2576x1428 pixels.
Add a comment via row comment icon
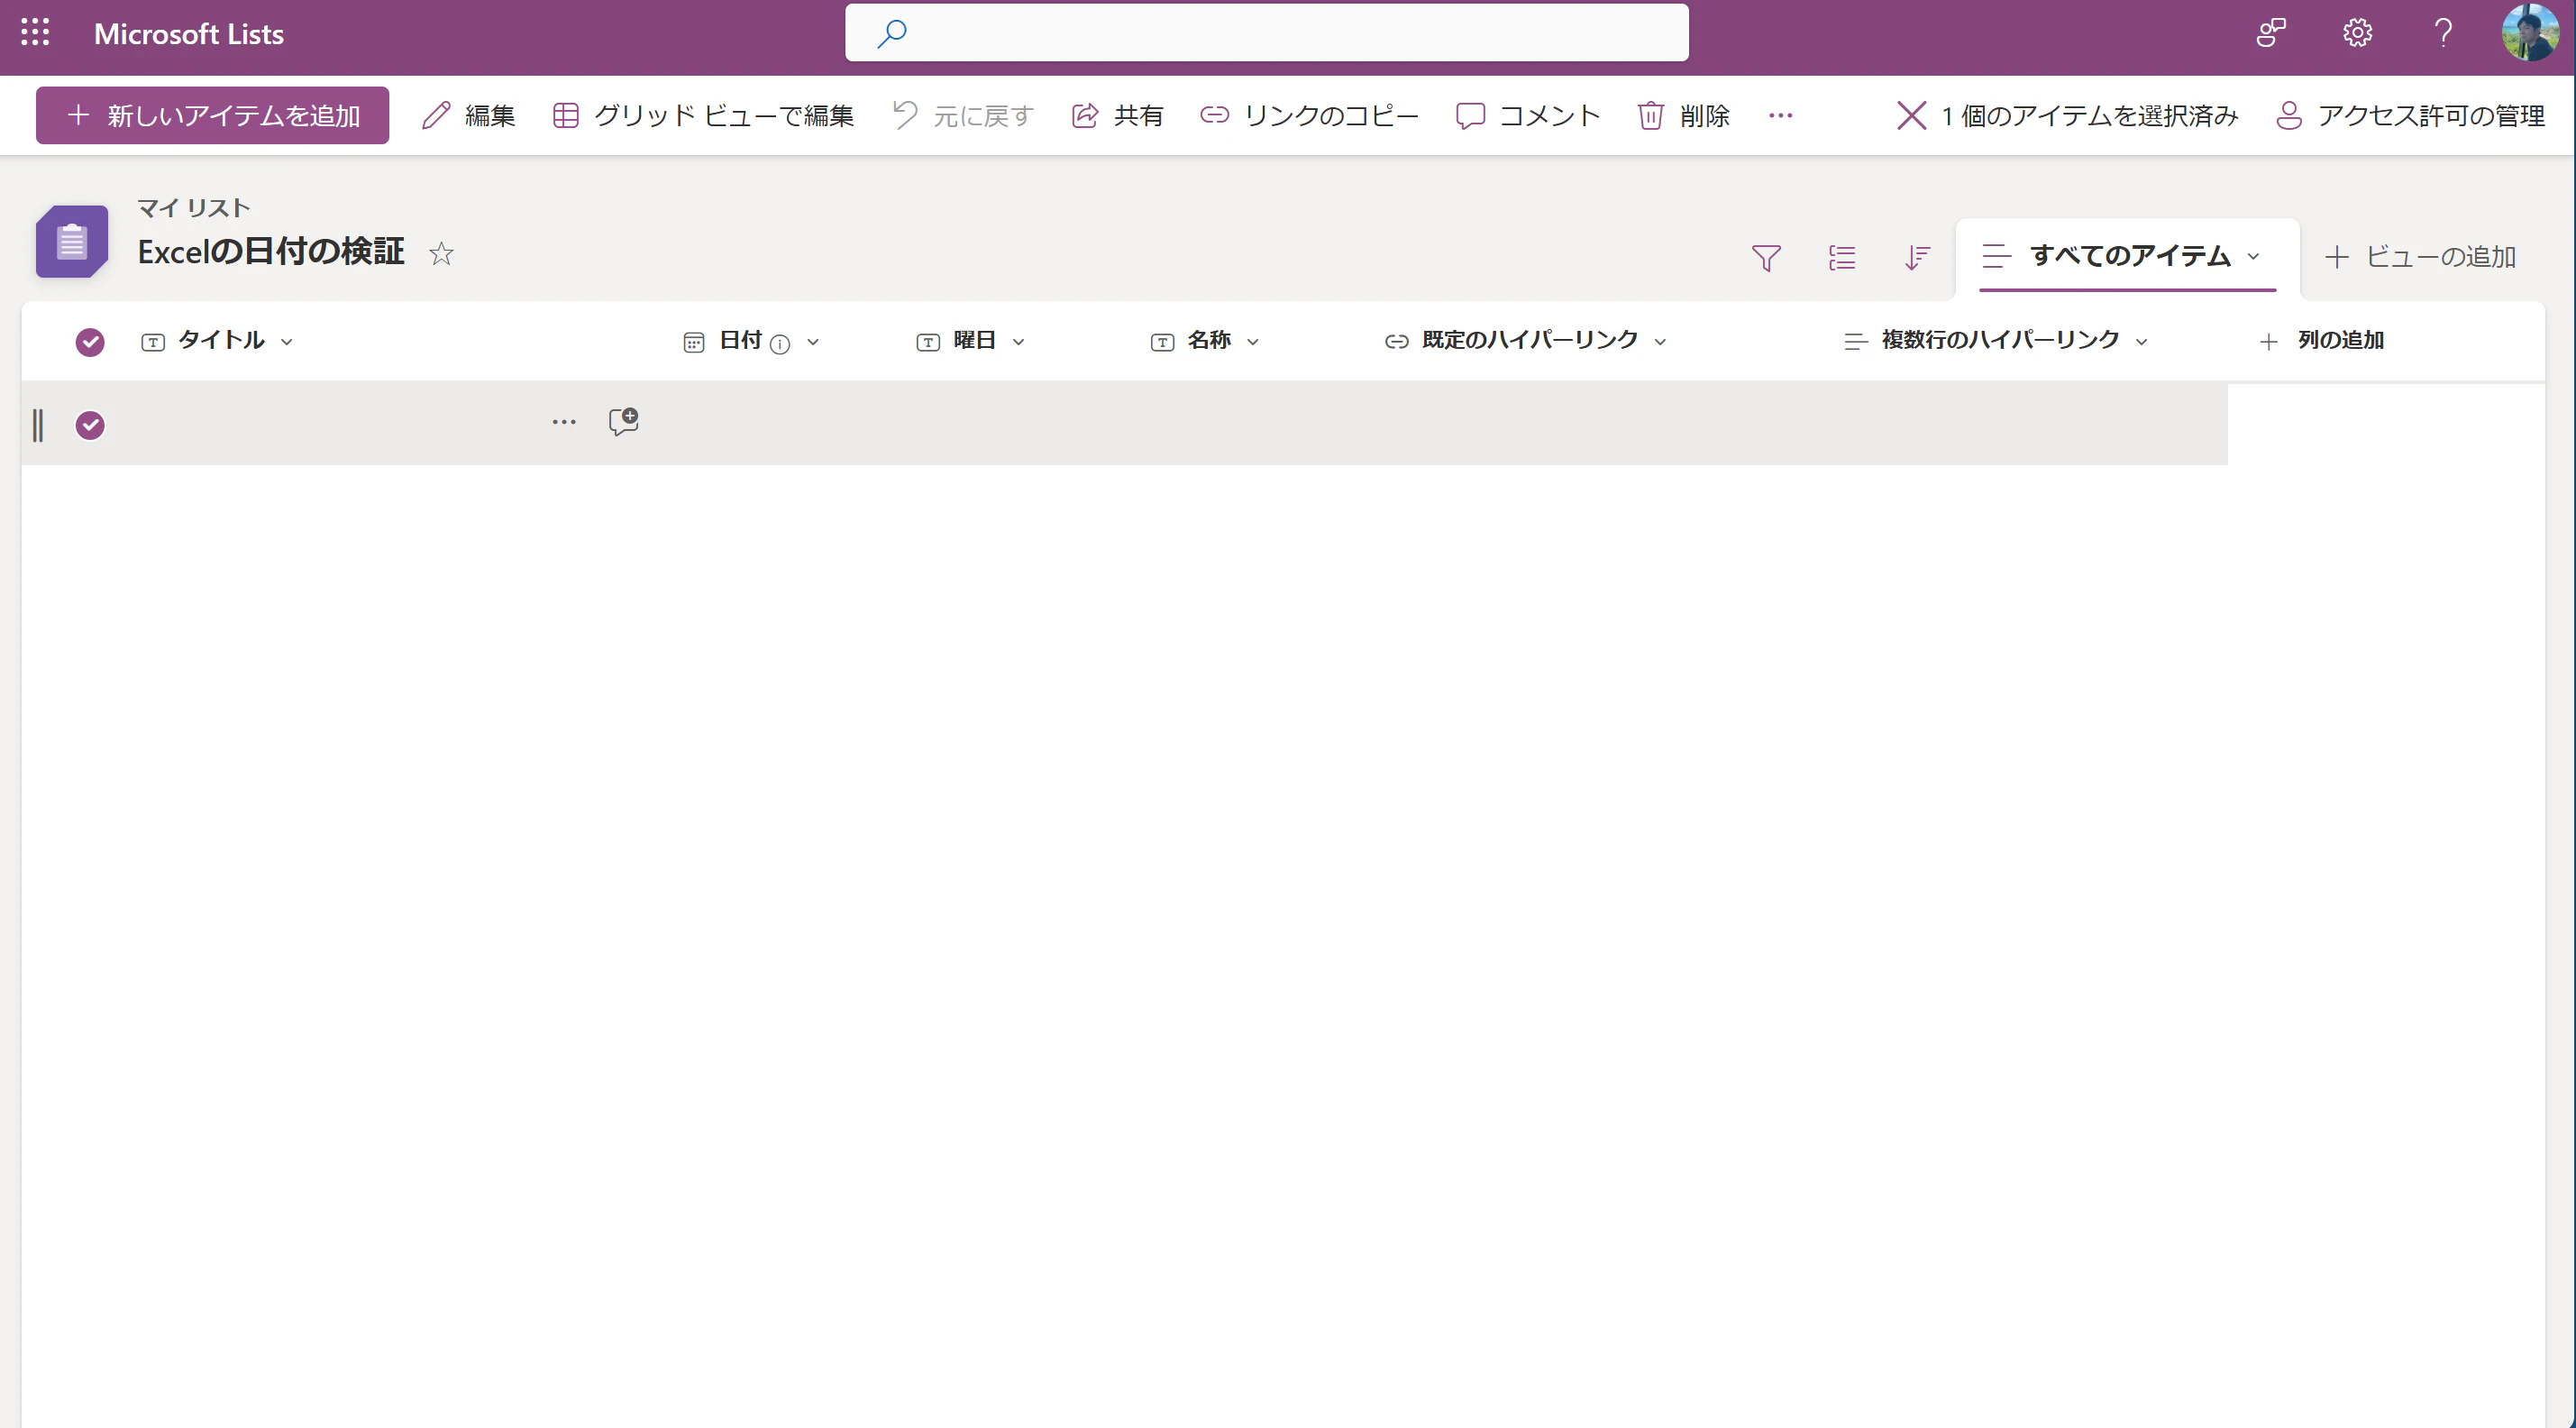623,421
